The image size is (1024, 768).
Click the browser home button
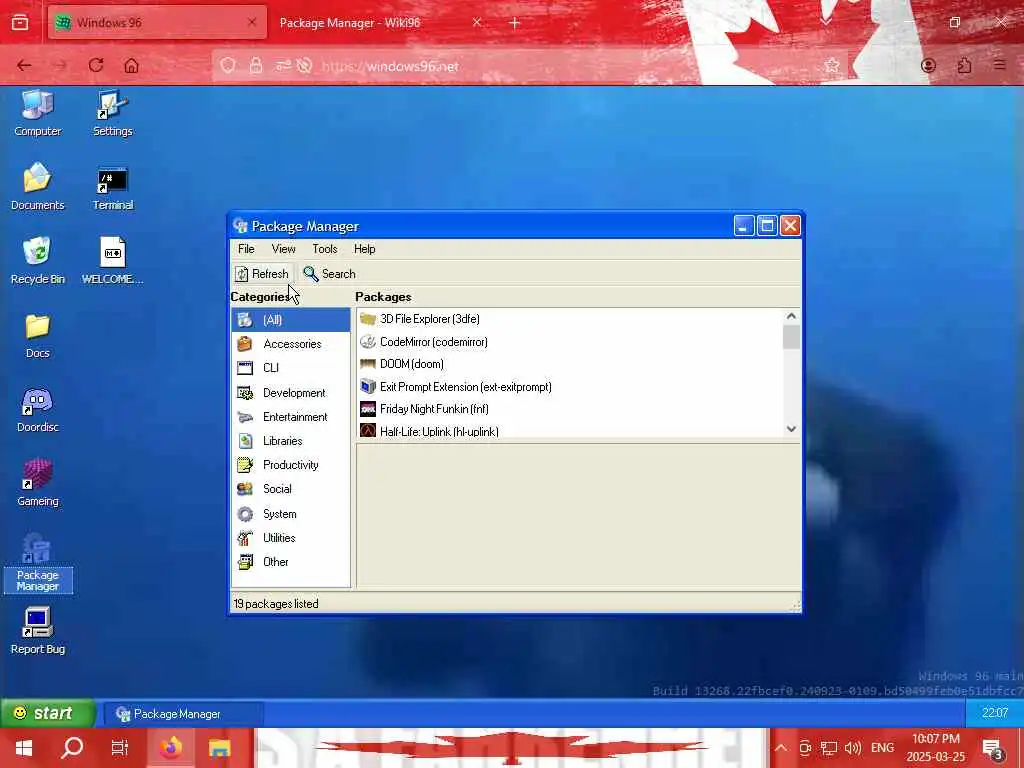click(x=131, y=65)
